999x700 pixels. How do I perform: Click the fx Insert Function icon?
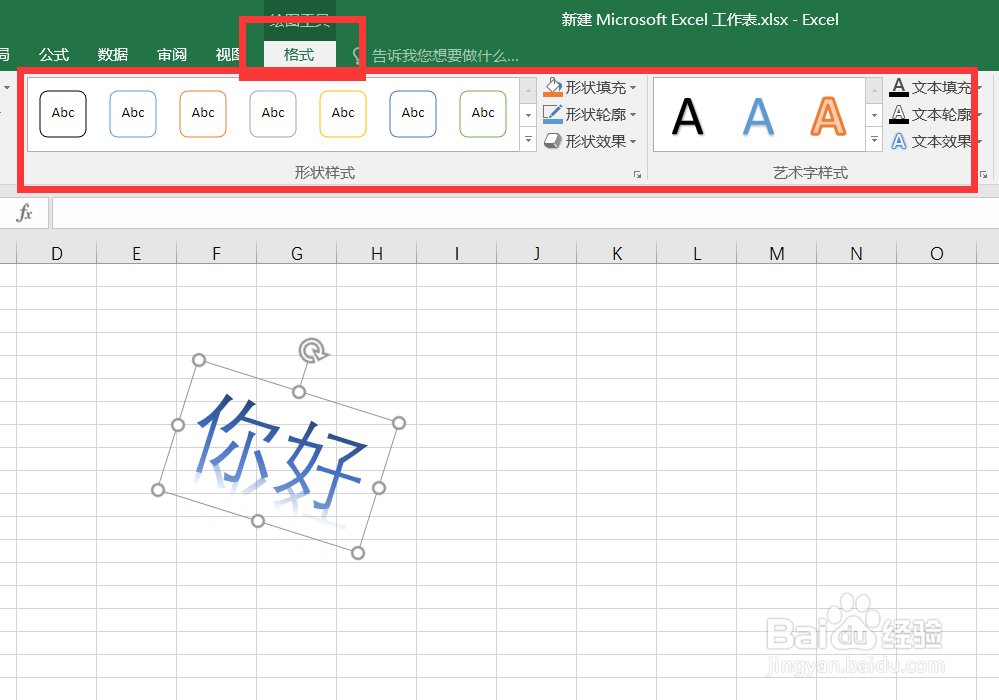pos(24,212)
